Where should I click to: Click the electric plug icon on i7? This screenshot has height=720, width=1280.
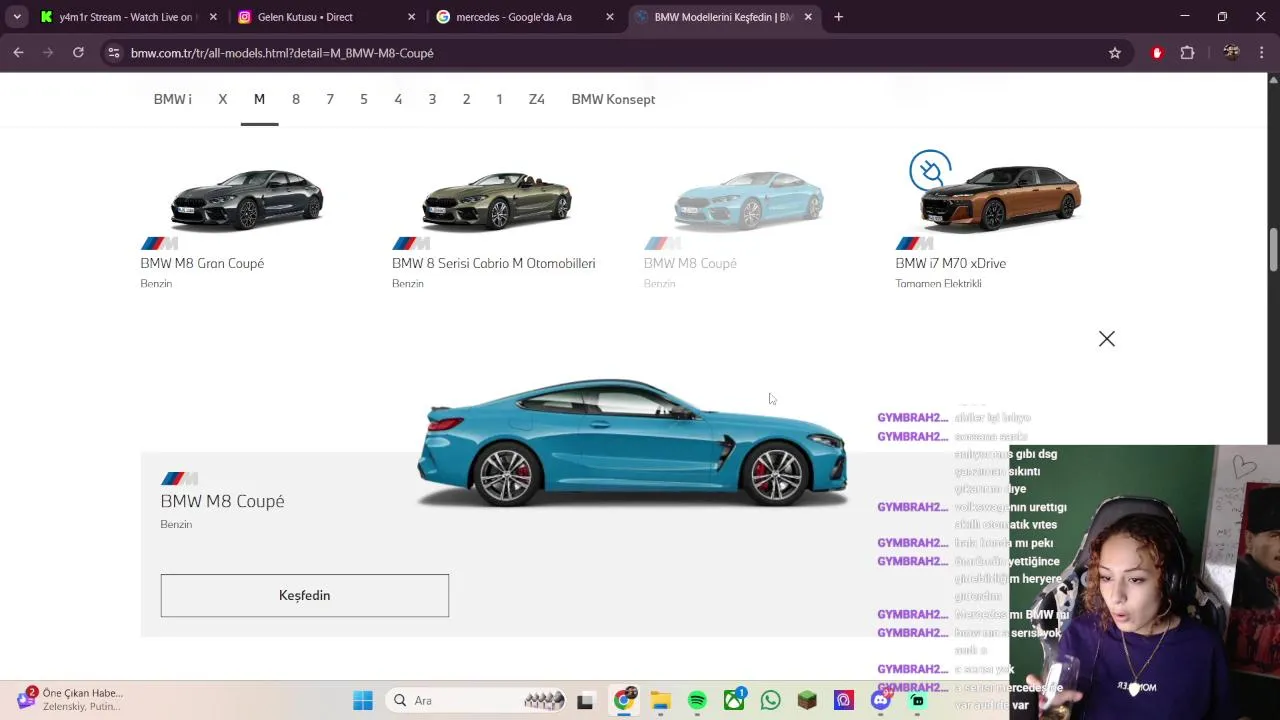click(x=930, y=170)
